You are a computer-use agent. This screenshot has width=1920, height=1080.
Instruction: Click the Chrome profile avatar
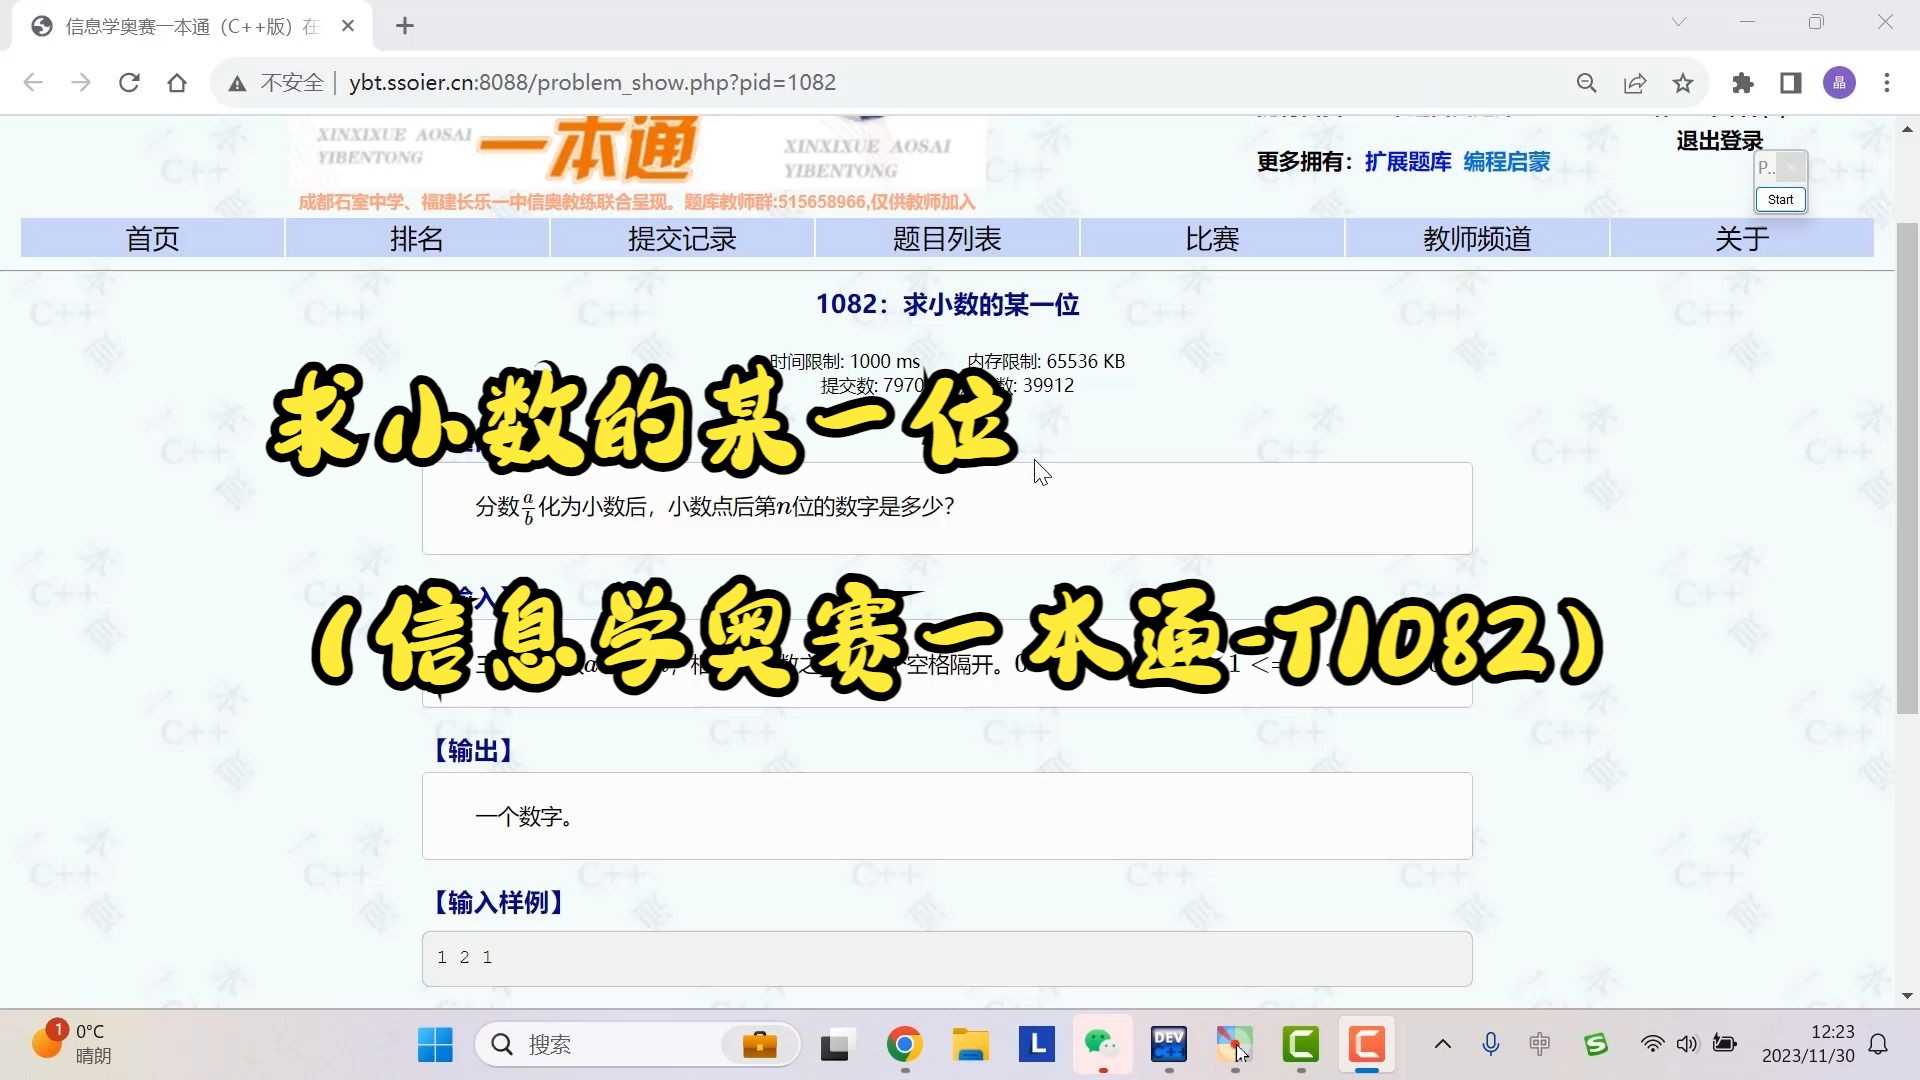pyautogui.click(x=1840, y=83)
